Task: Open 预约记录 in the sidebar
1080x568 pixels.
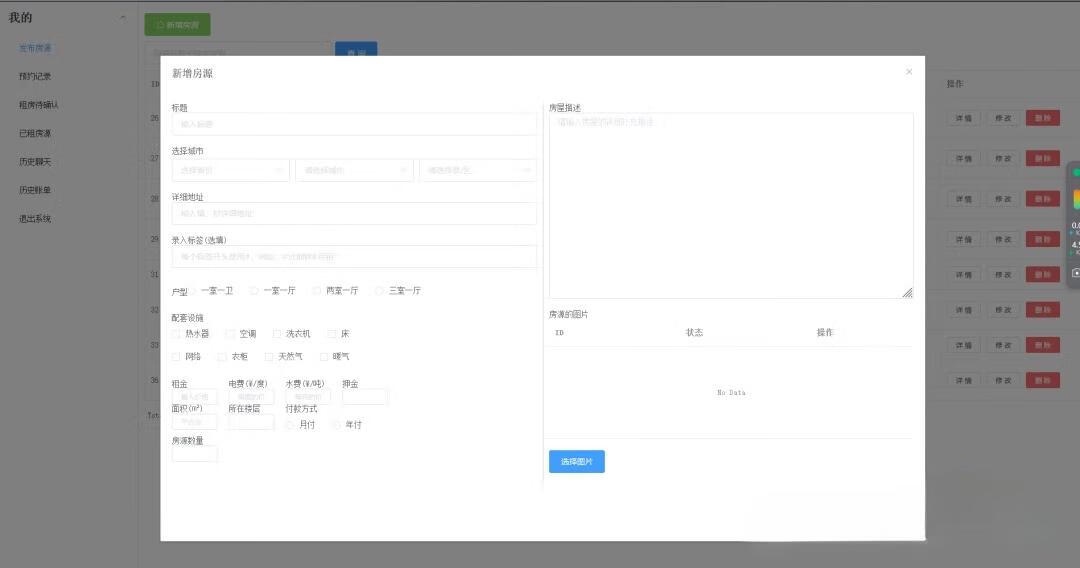Action: click(35, 76)
